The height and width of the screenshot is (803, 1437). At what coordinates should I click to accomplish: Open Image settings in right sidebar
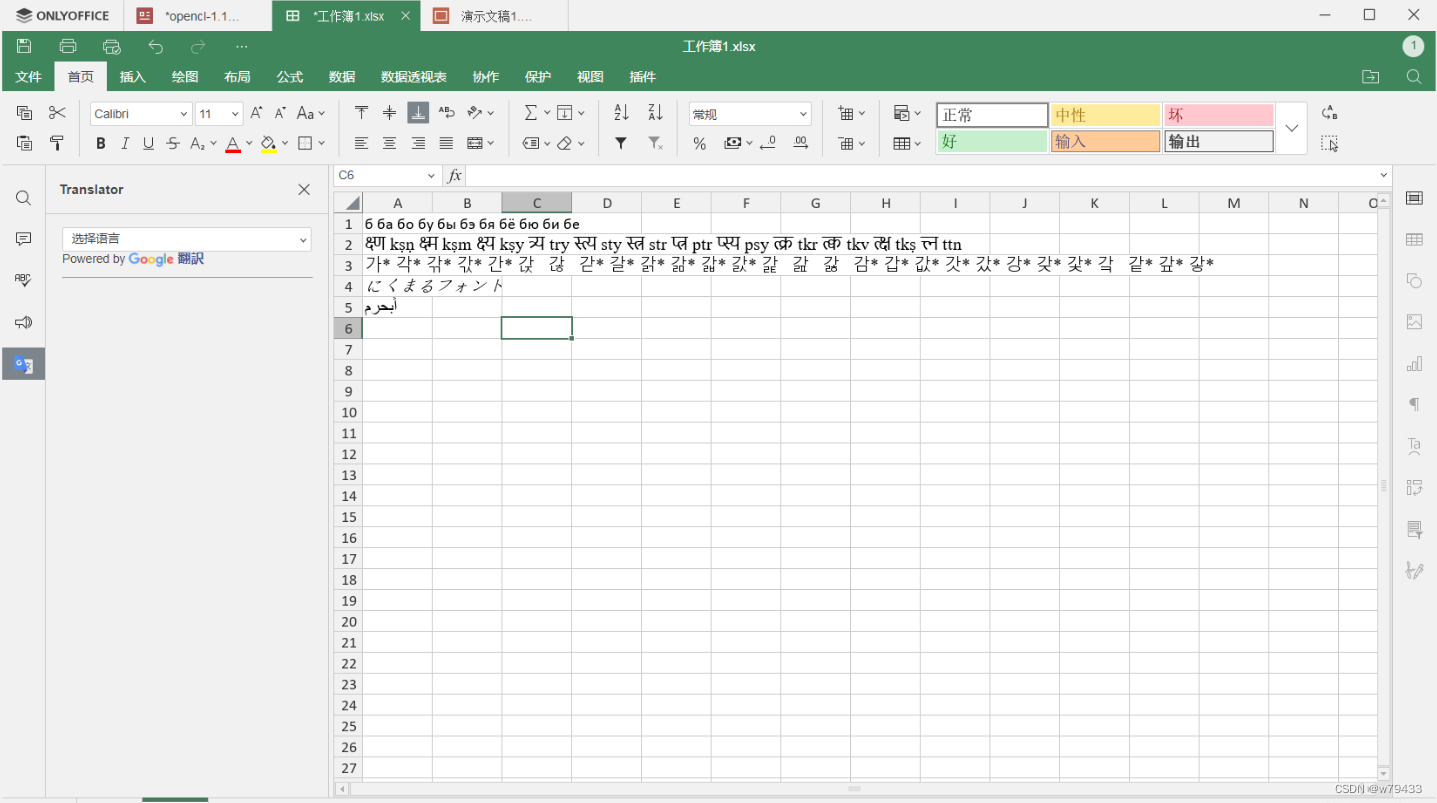pos(1414,322)
